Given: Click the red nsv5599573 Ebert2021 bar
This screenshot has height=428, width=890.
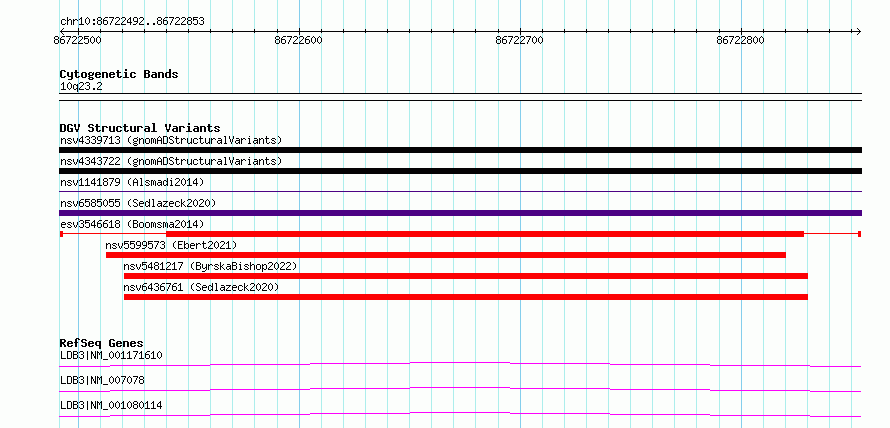Looking at the screenshot, I should pos(446,255).
